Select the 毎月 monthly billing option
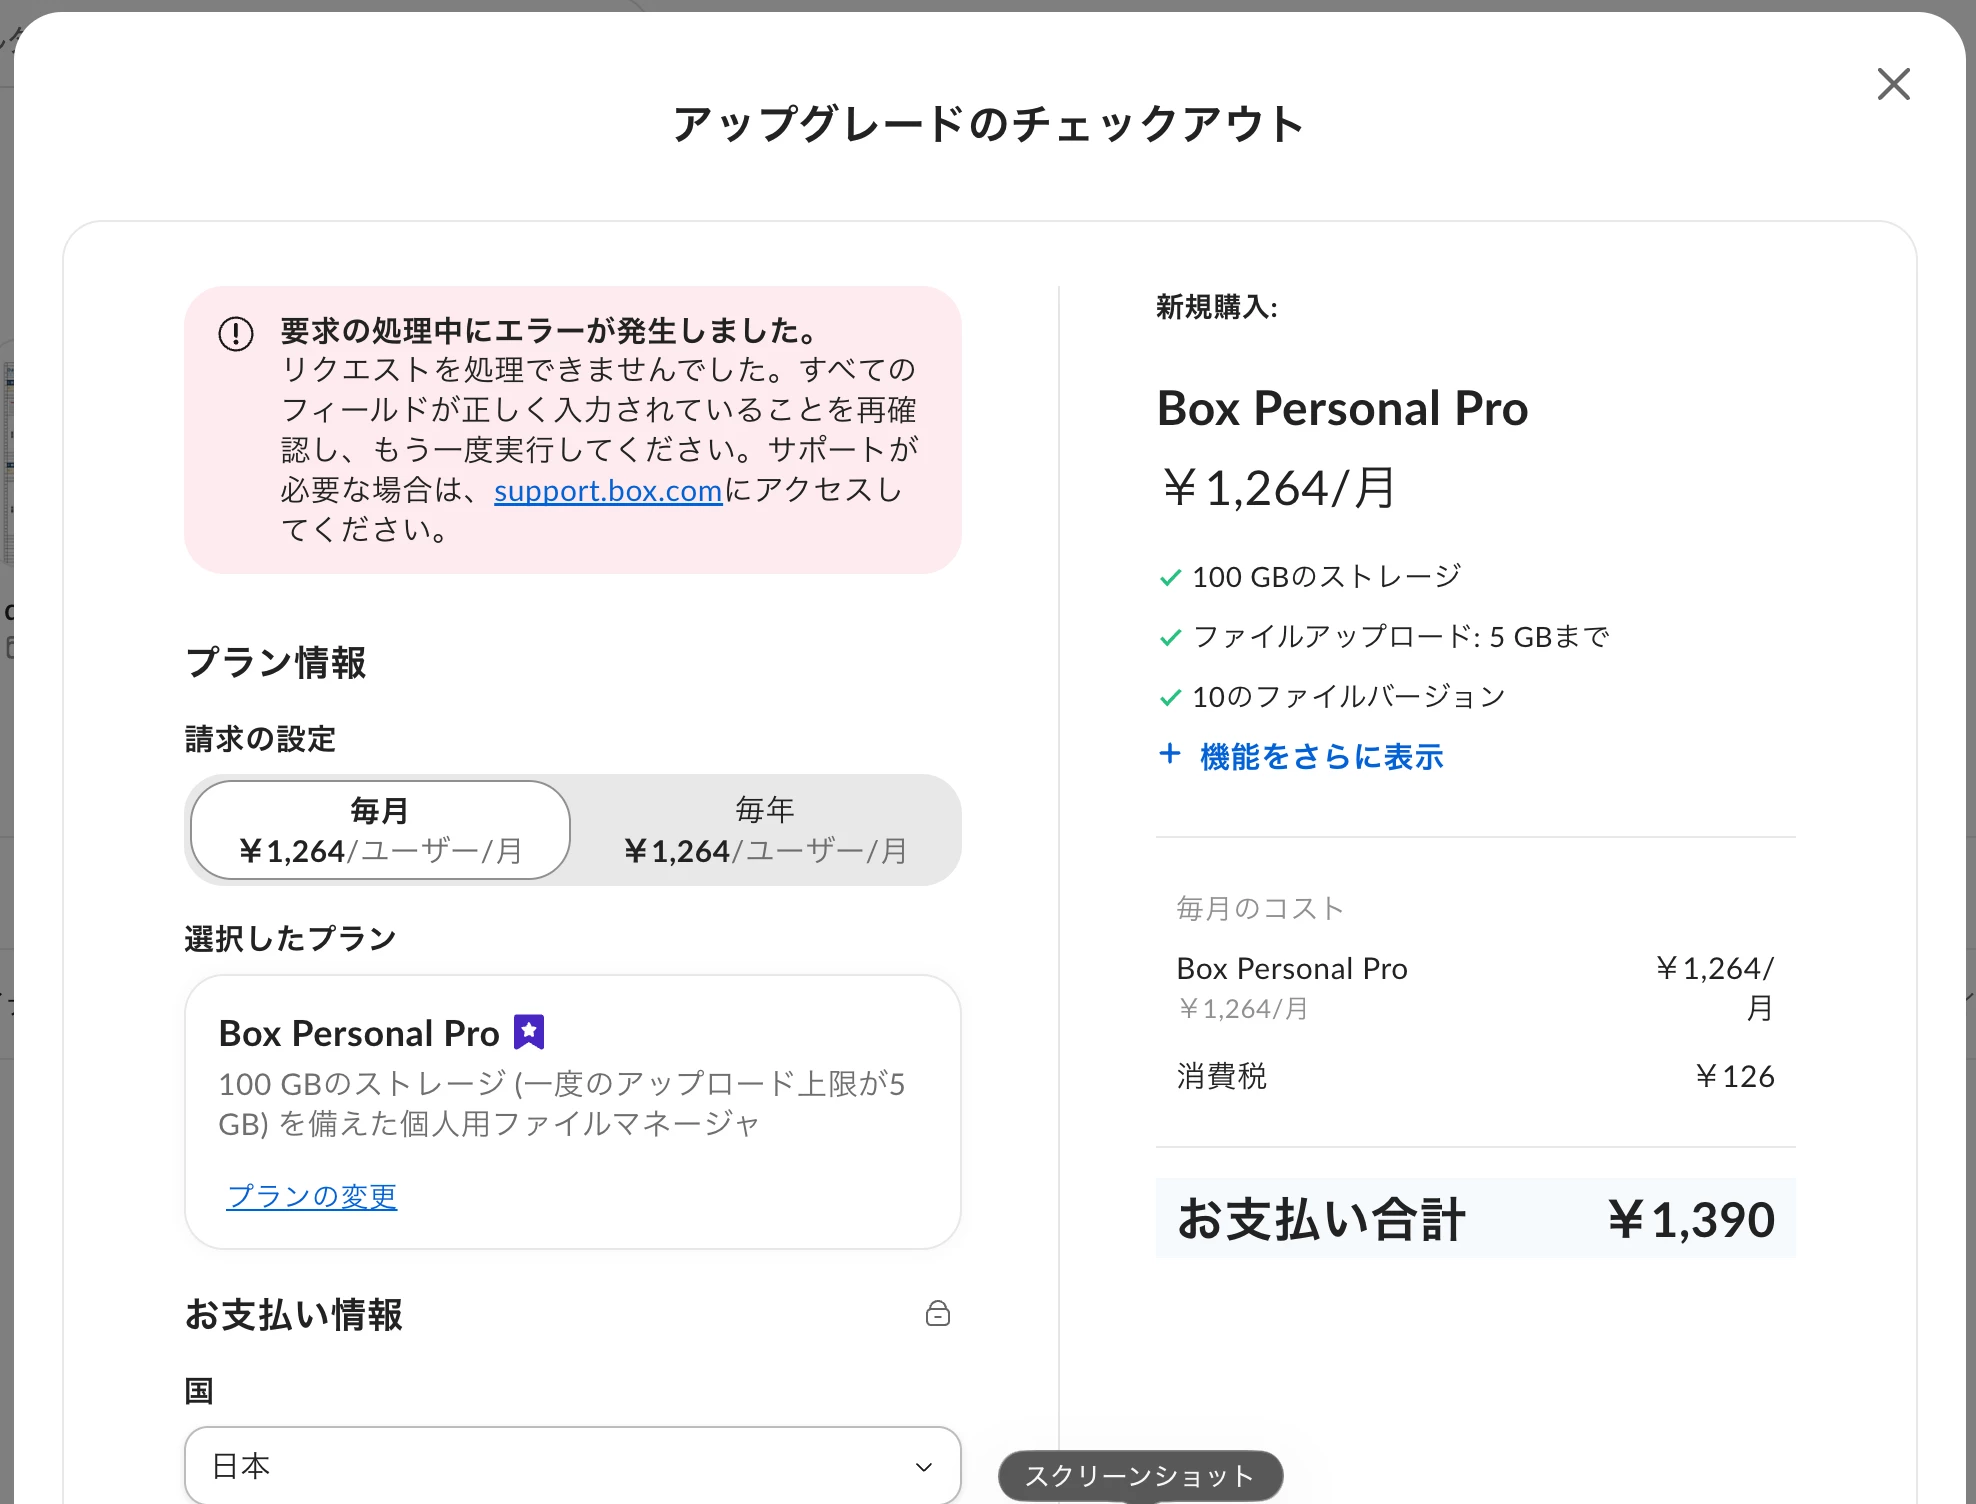 coord(380,830)
